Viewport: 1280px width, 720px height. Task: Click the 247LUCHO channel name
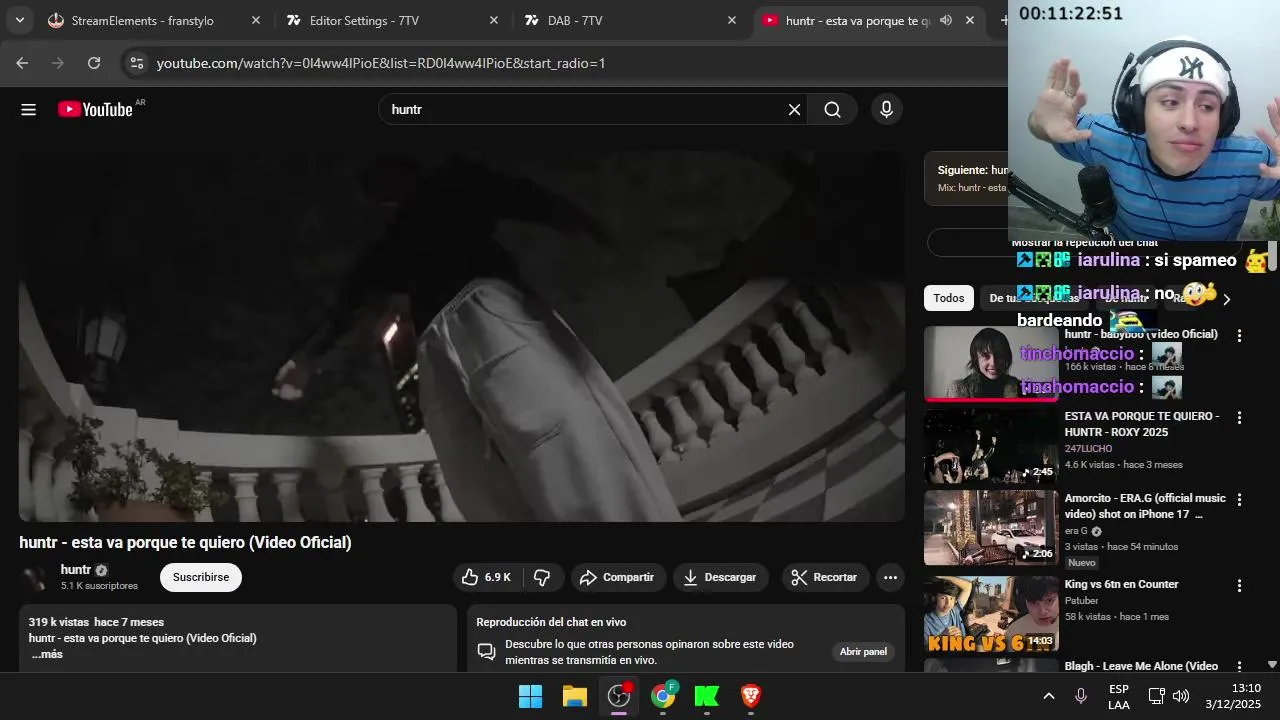click(1088, 449)
